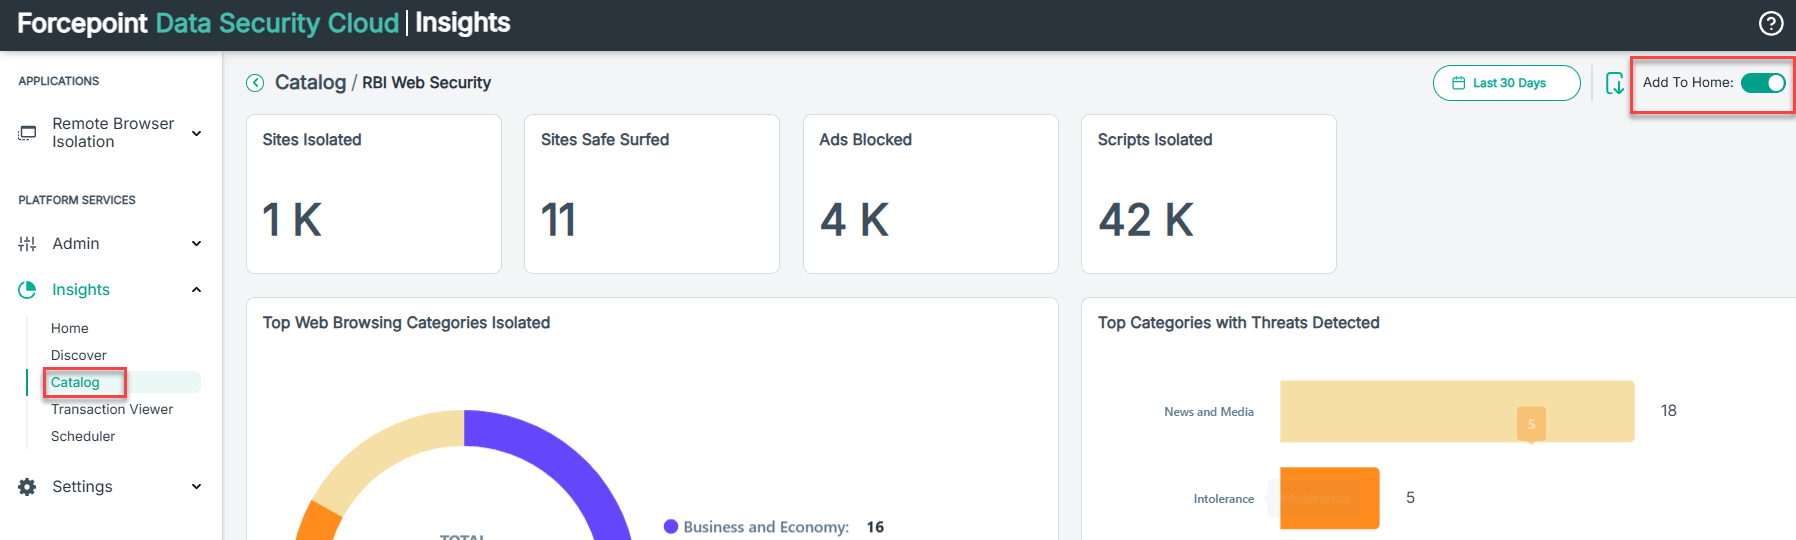Image resolution: width=1796 pixels, height=540 pixels.
Task: Click the Admin menu label
Action: [x=76, y=244]
